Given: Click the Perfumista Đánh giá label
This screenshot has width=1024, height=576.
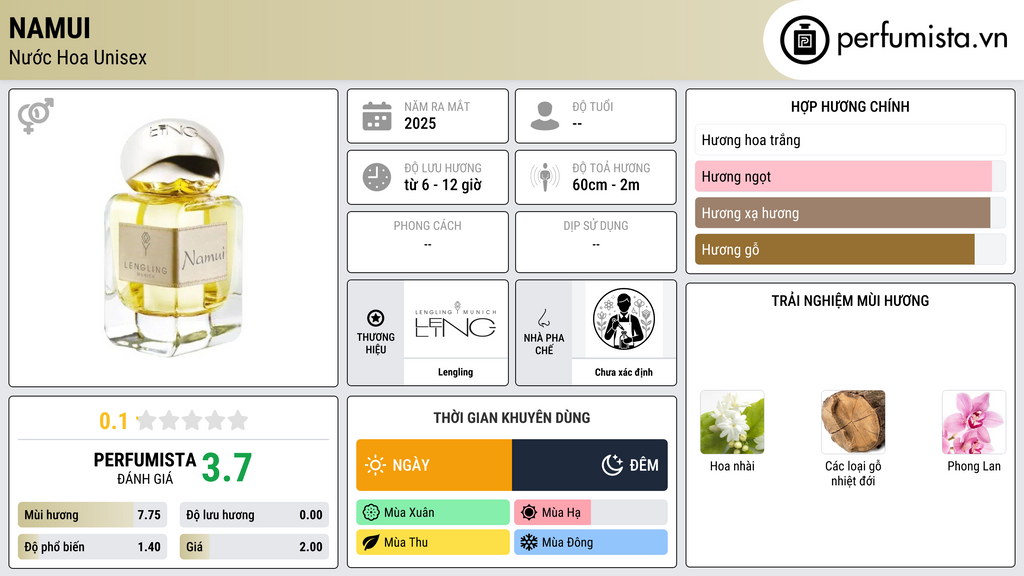Looking at the screenshot, I should coord(145,468).
